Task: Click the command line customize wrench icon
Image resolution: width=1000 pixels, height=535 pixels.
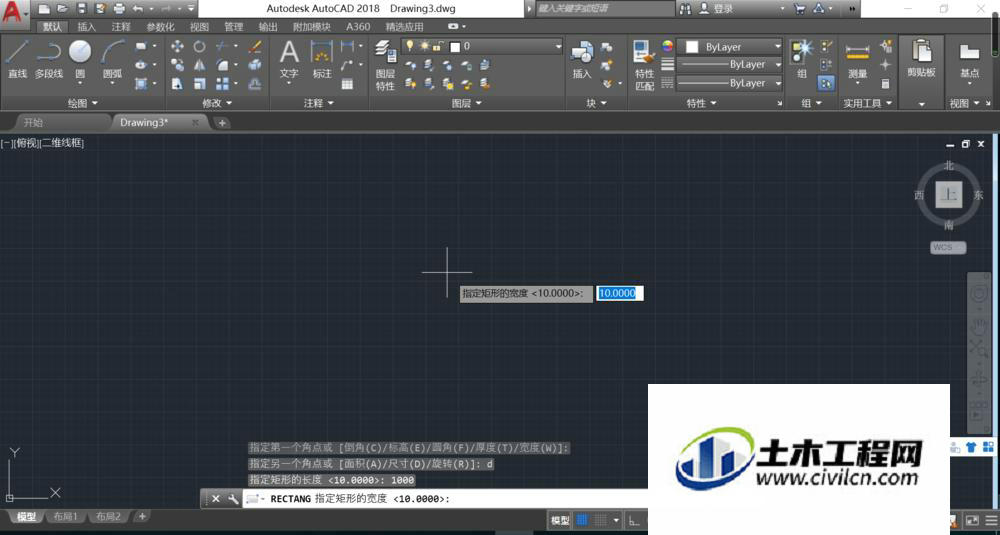Action: (x=233, y=499)
